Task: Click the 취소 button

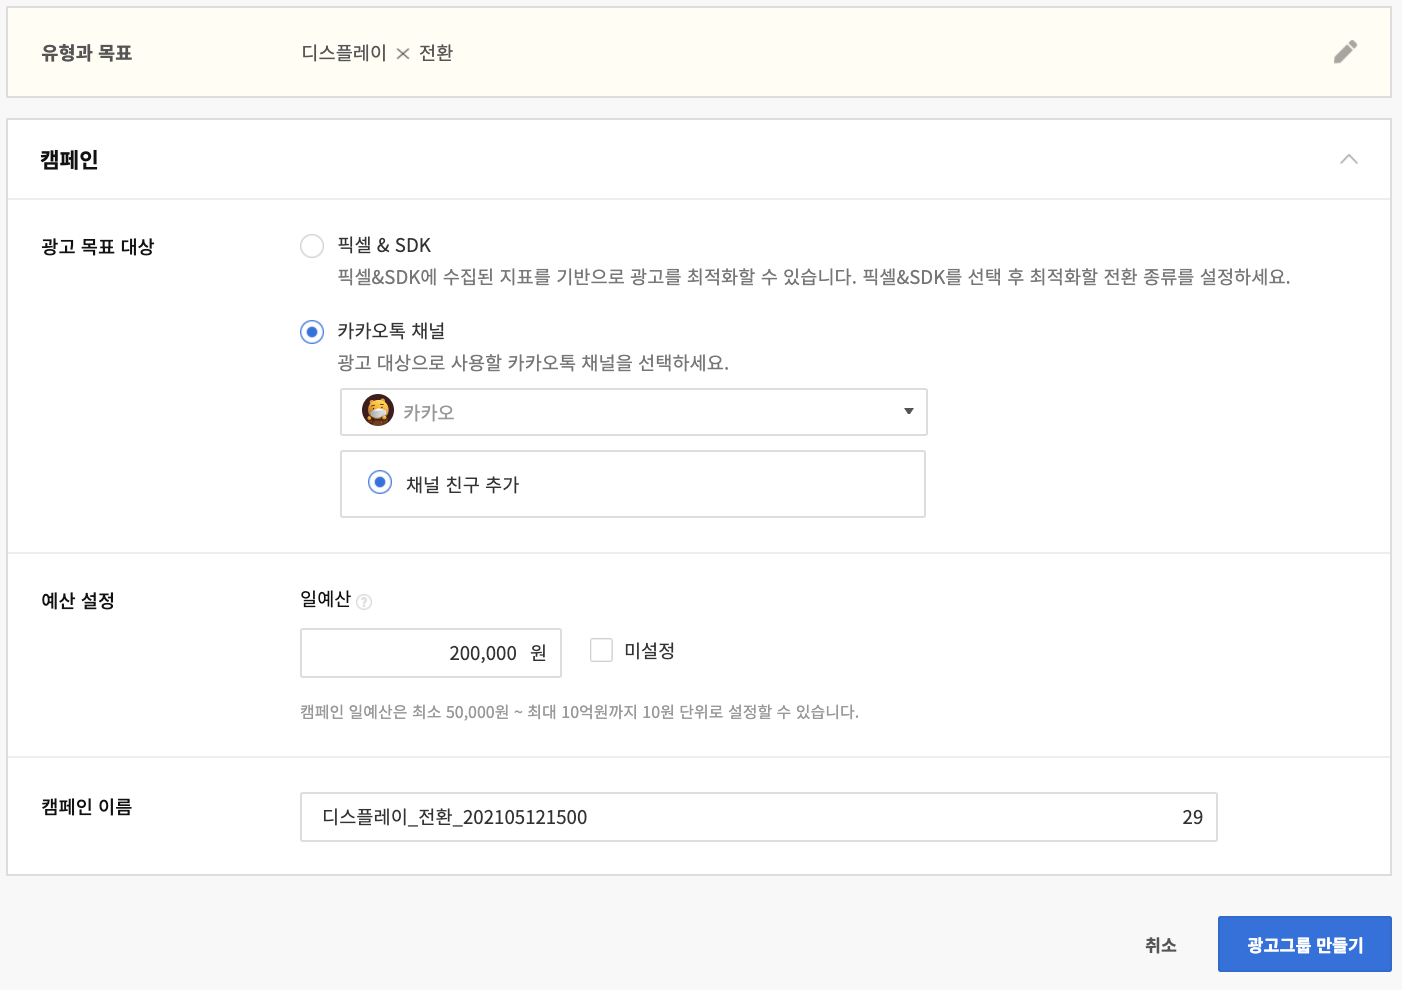Action: [1160, 945]
